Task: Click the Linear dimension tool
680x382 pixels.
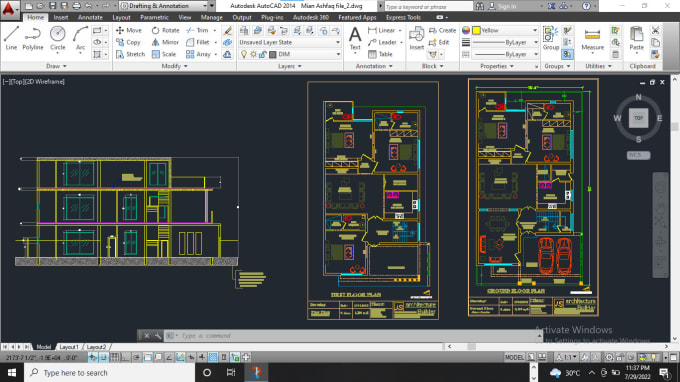Action: coord(382,30)
